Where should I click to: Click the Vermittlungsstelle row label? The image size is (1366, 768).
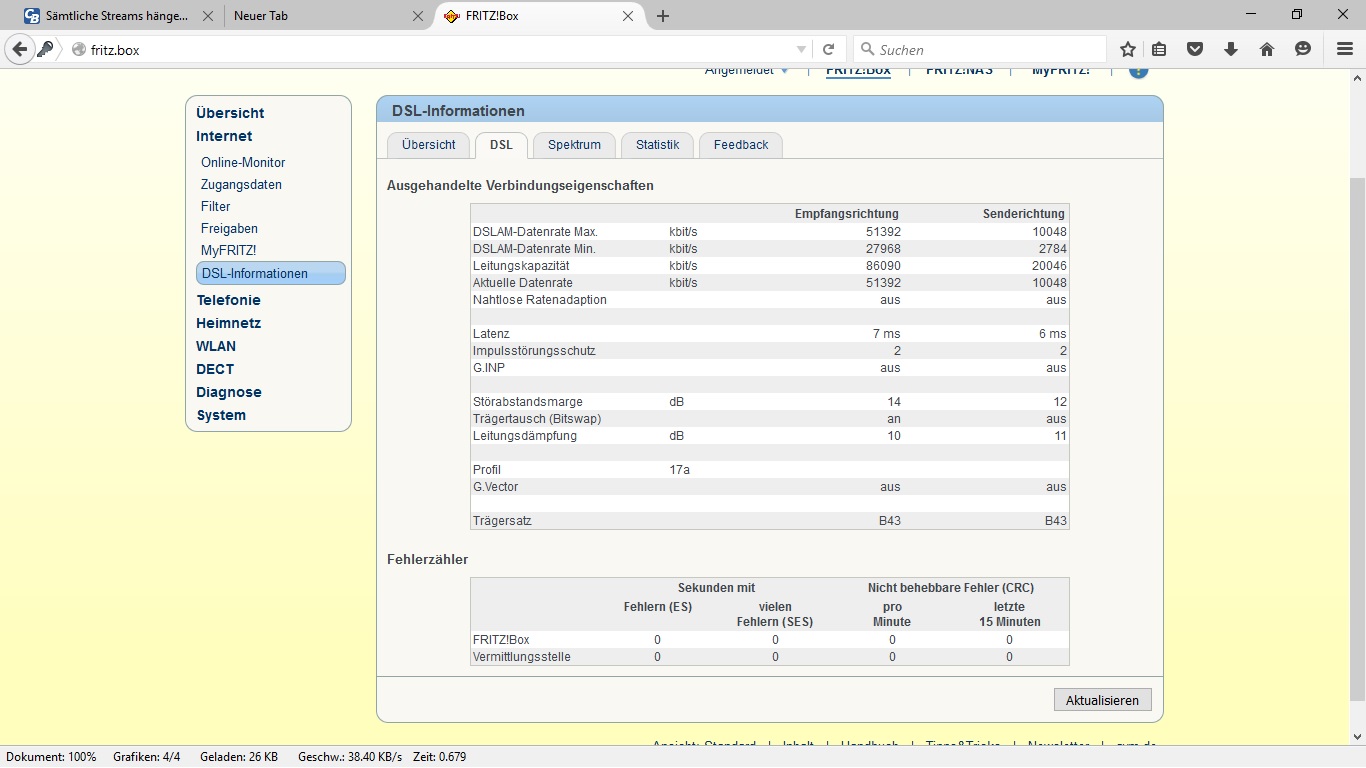(x=521, y=657)
